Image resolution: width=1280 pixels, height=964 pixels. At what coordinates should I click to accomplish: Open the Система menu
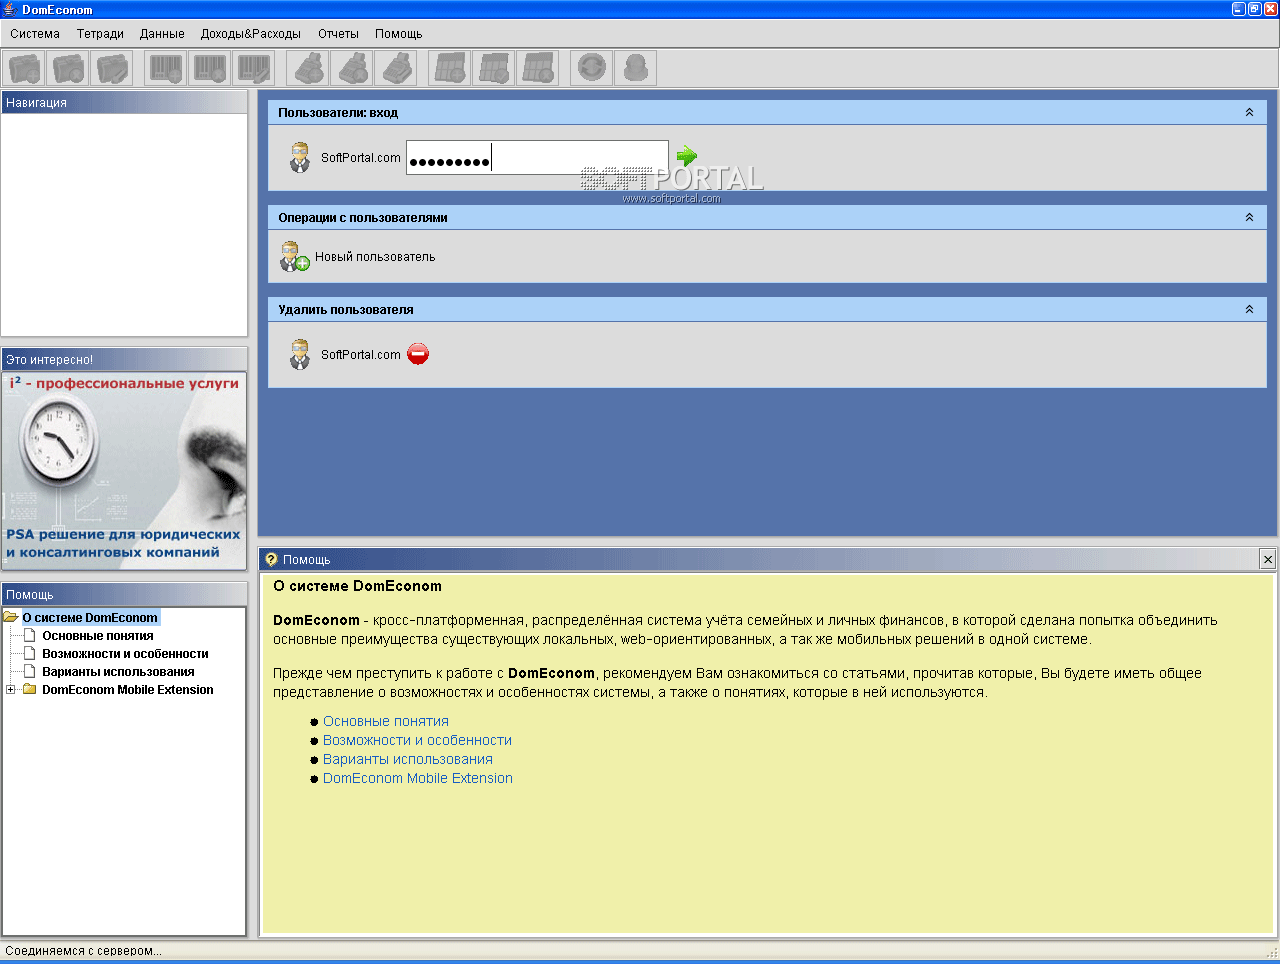[x=35, y=34]
